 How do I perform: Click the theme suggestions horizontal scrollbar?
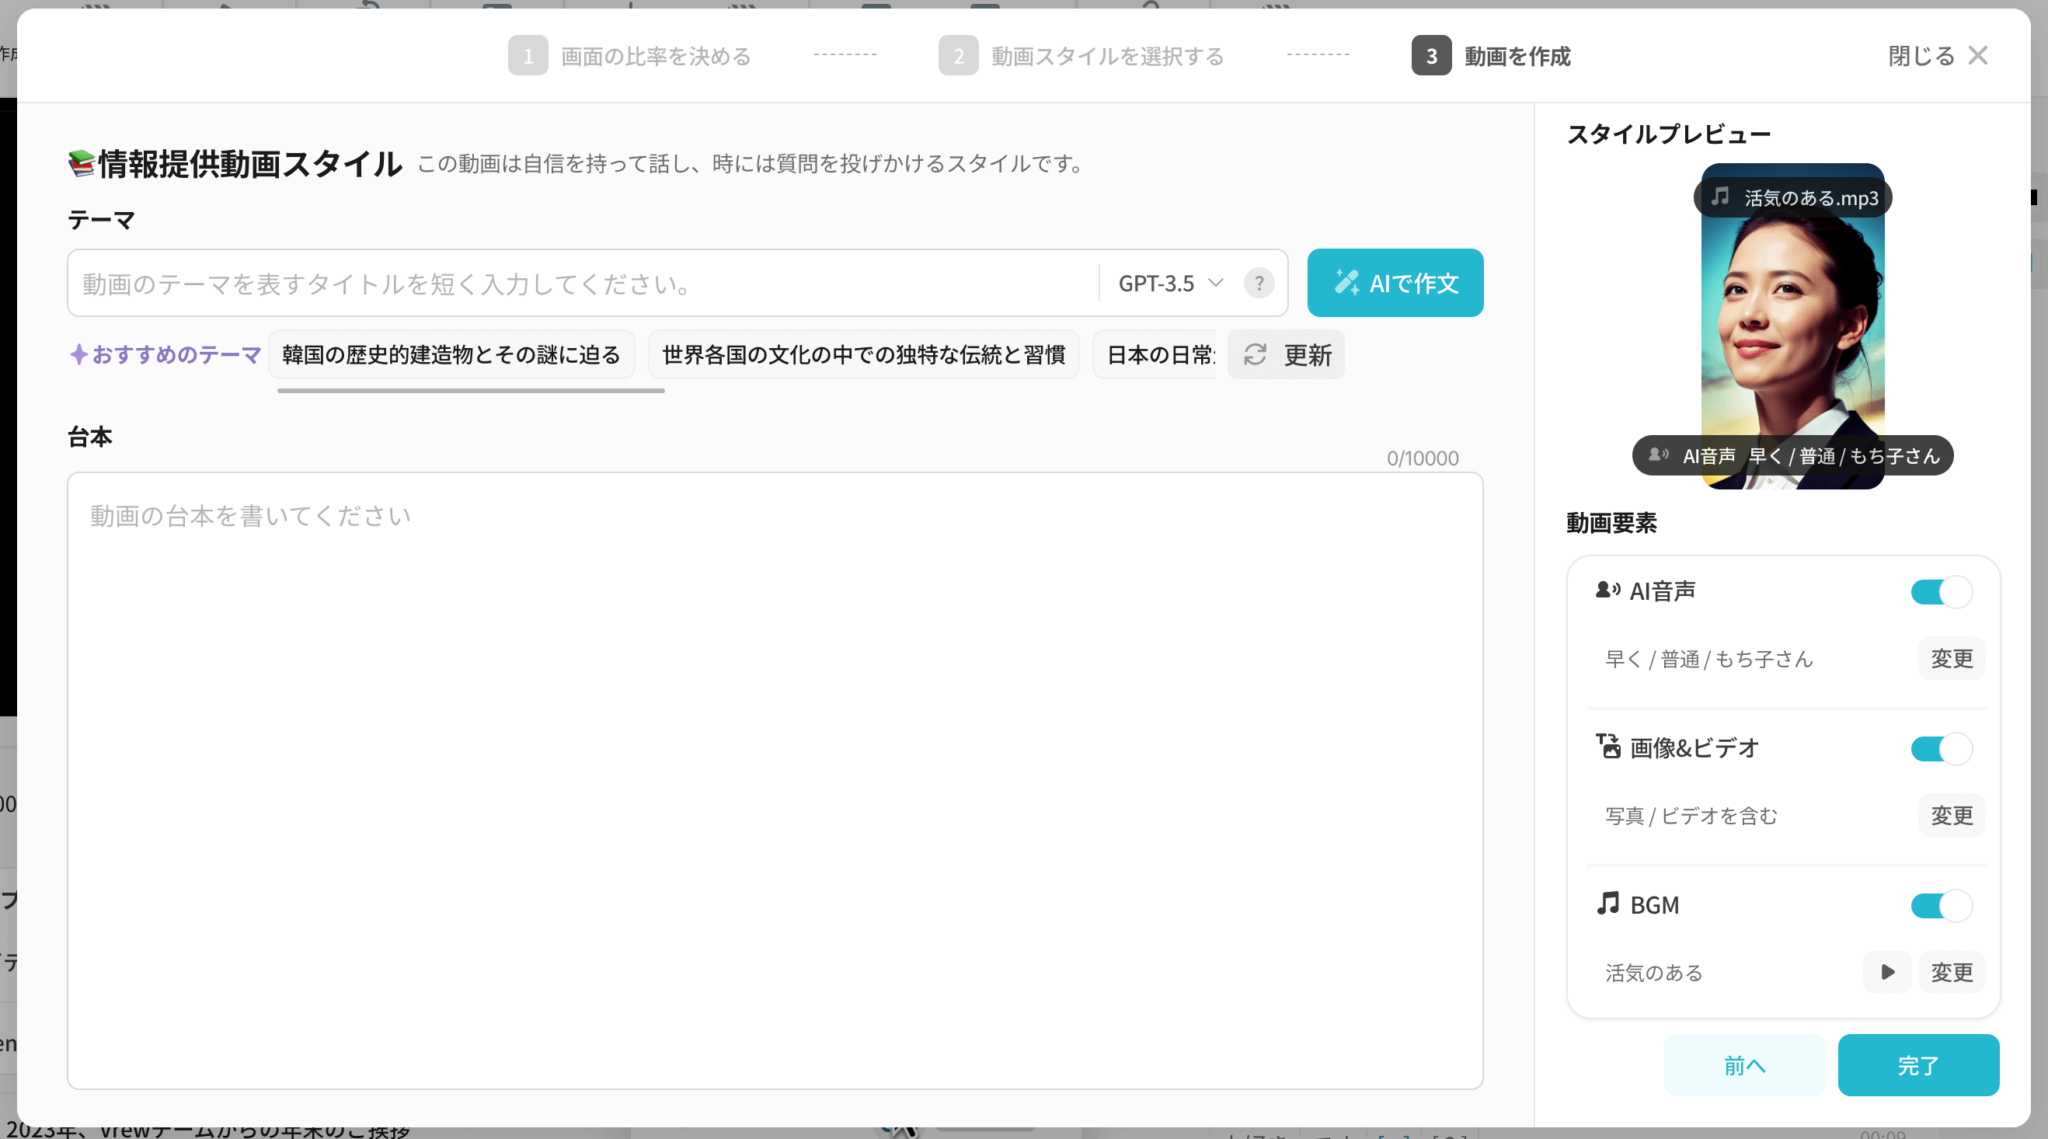click(x=471, y=391)
